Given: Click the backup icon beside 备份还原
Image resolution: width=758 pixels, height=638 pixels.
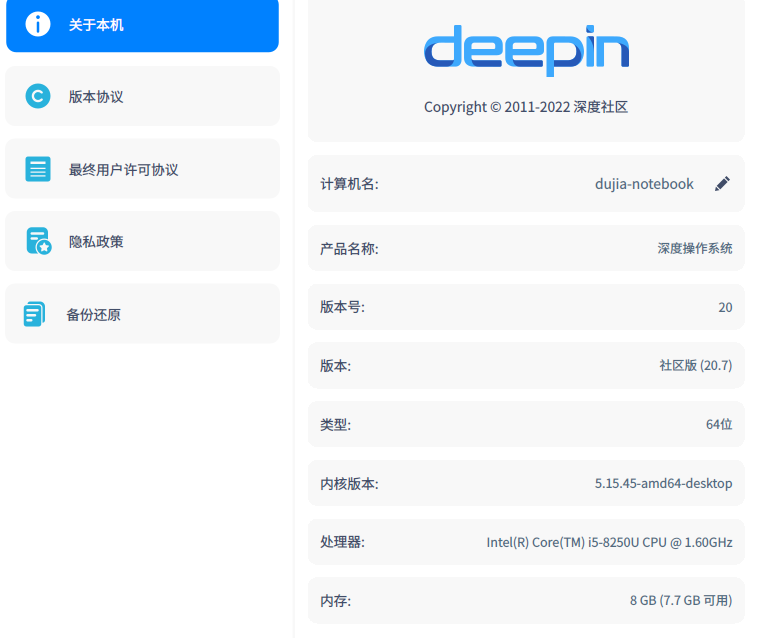Looking at the screenshot, I should [34, 314].
